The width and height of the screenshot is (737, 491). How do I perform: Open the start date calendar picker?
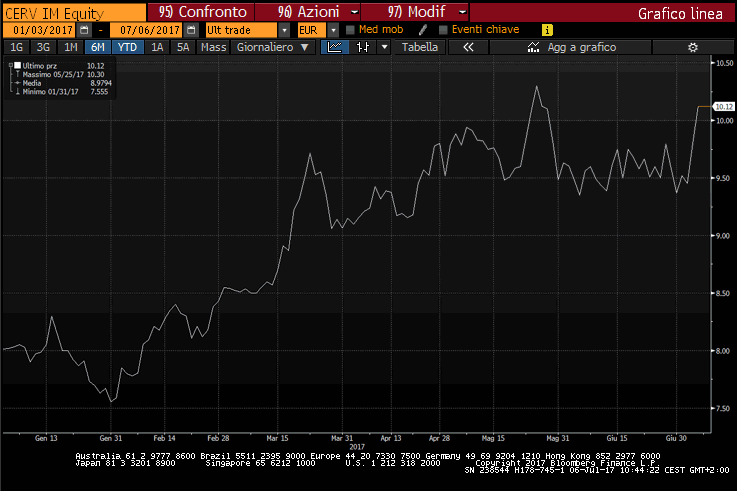coord(84,30)
